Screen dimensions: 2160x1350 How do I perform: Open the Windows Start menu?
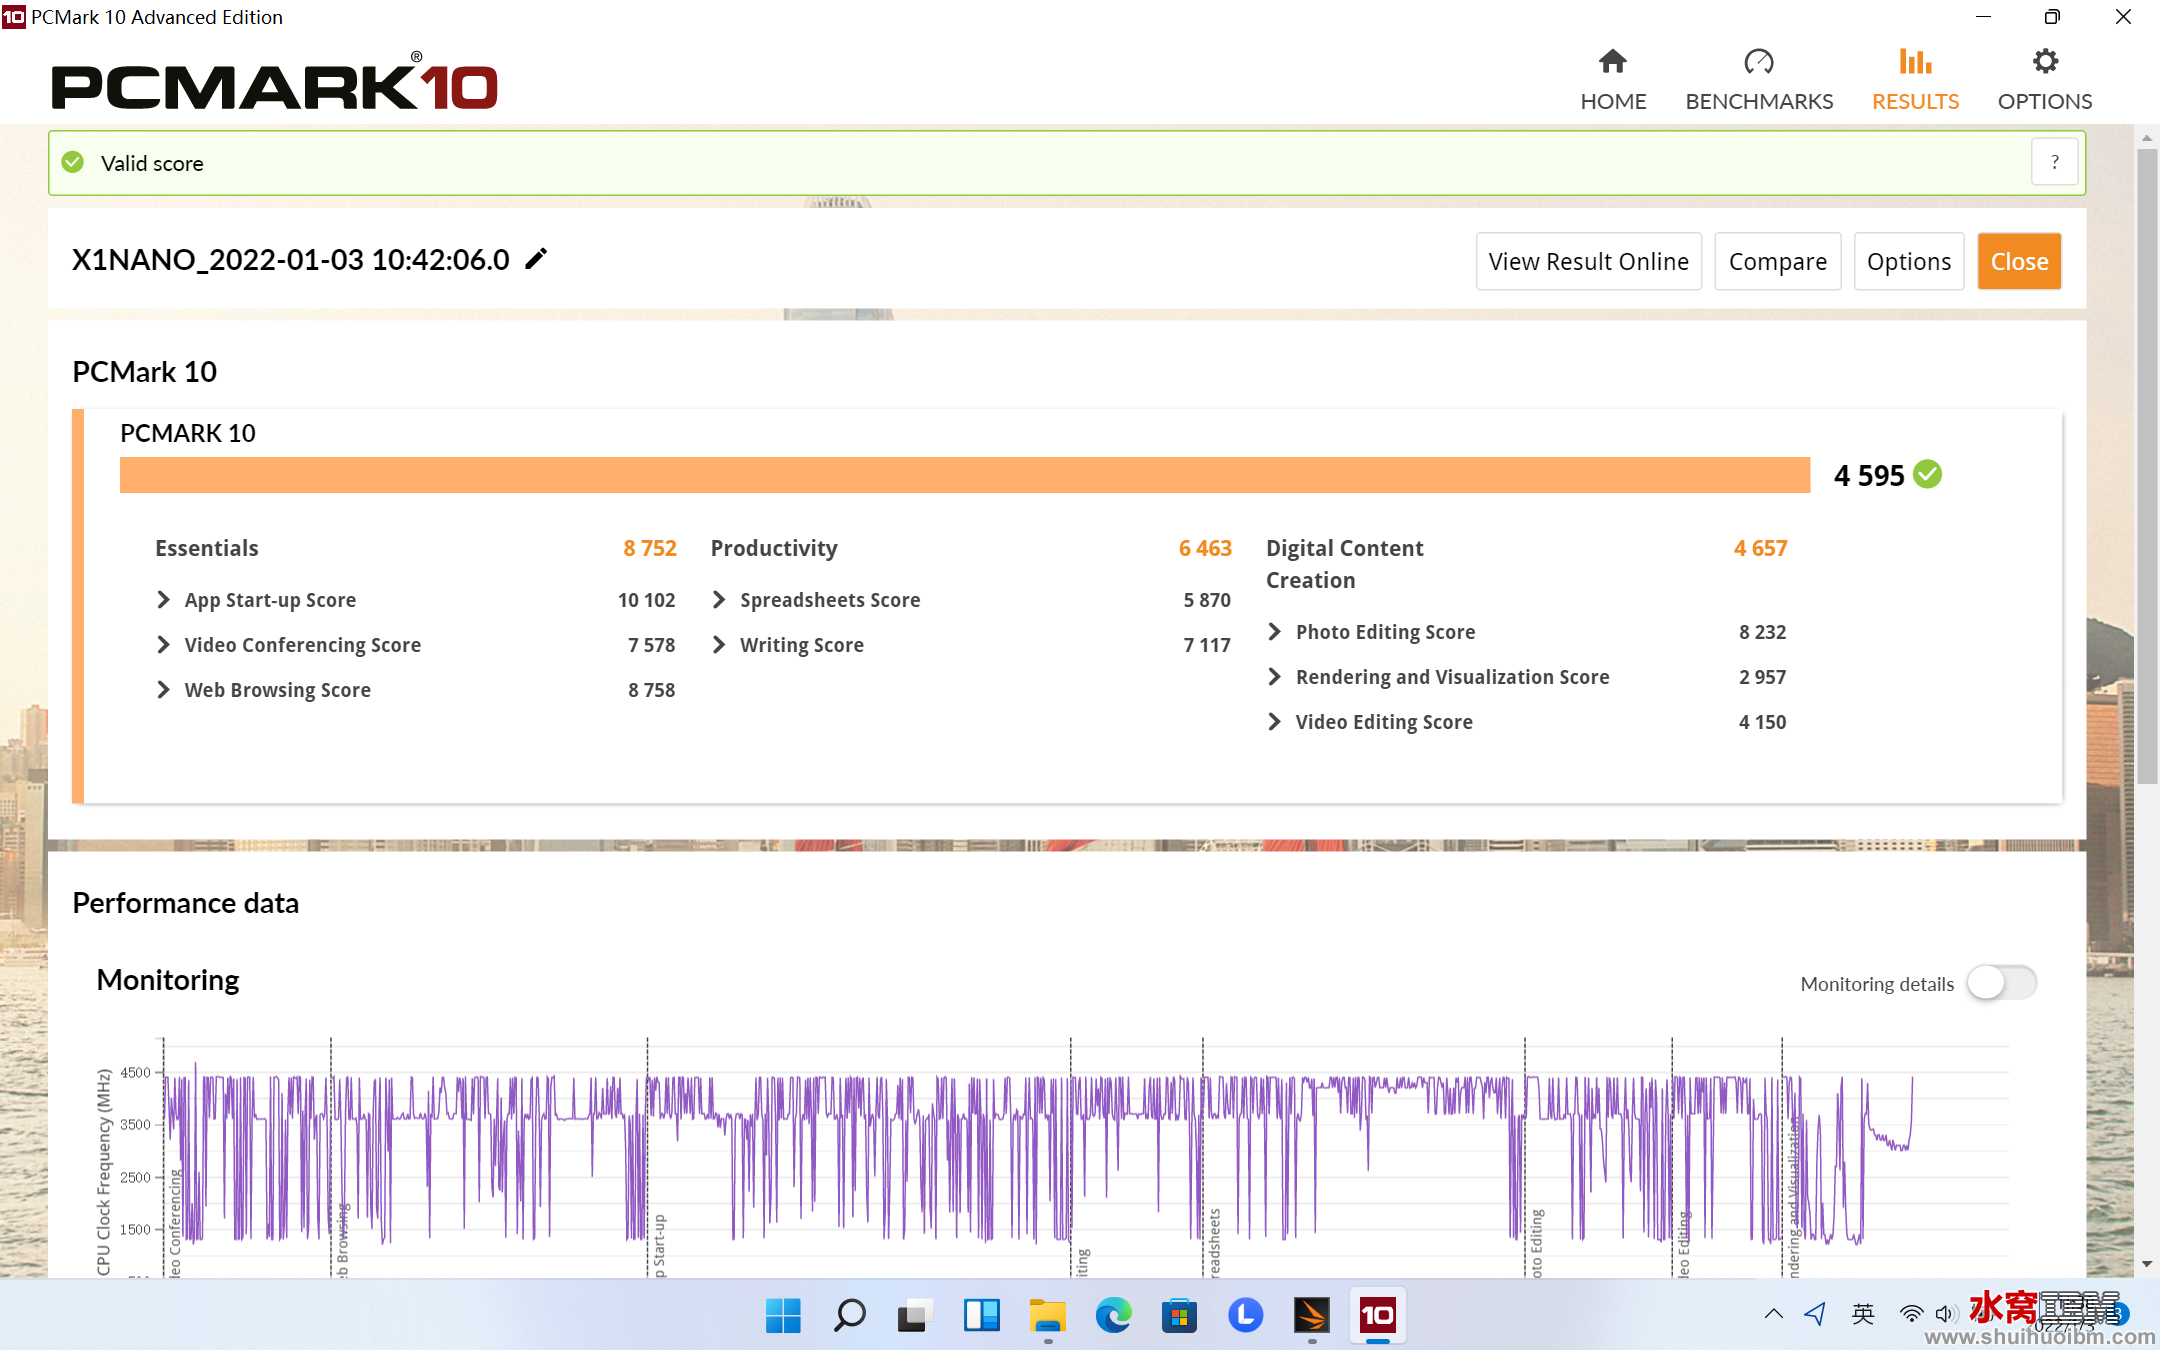coord(783,1315)
